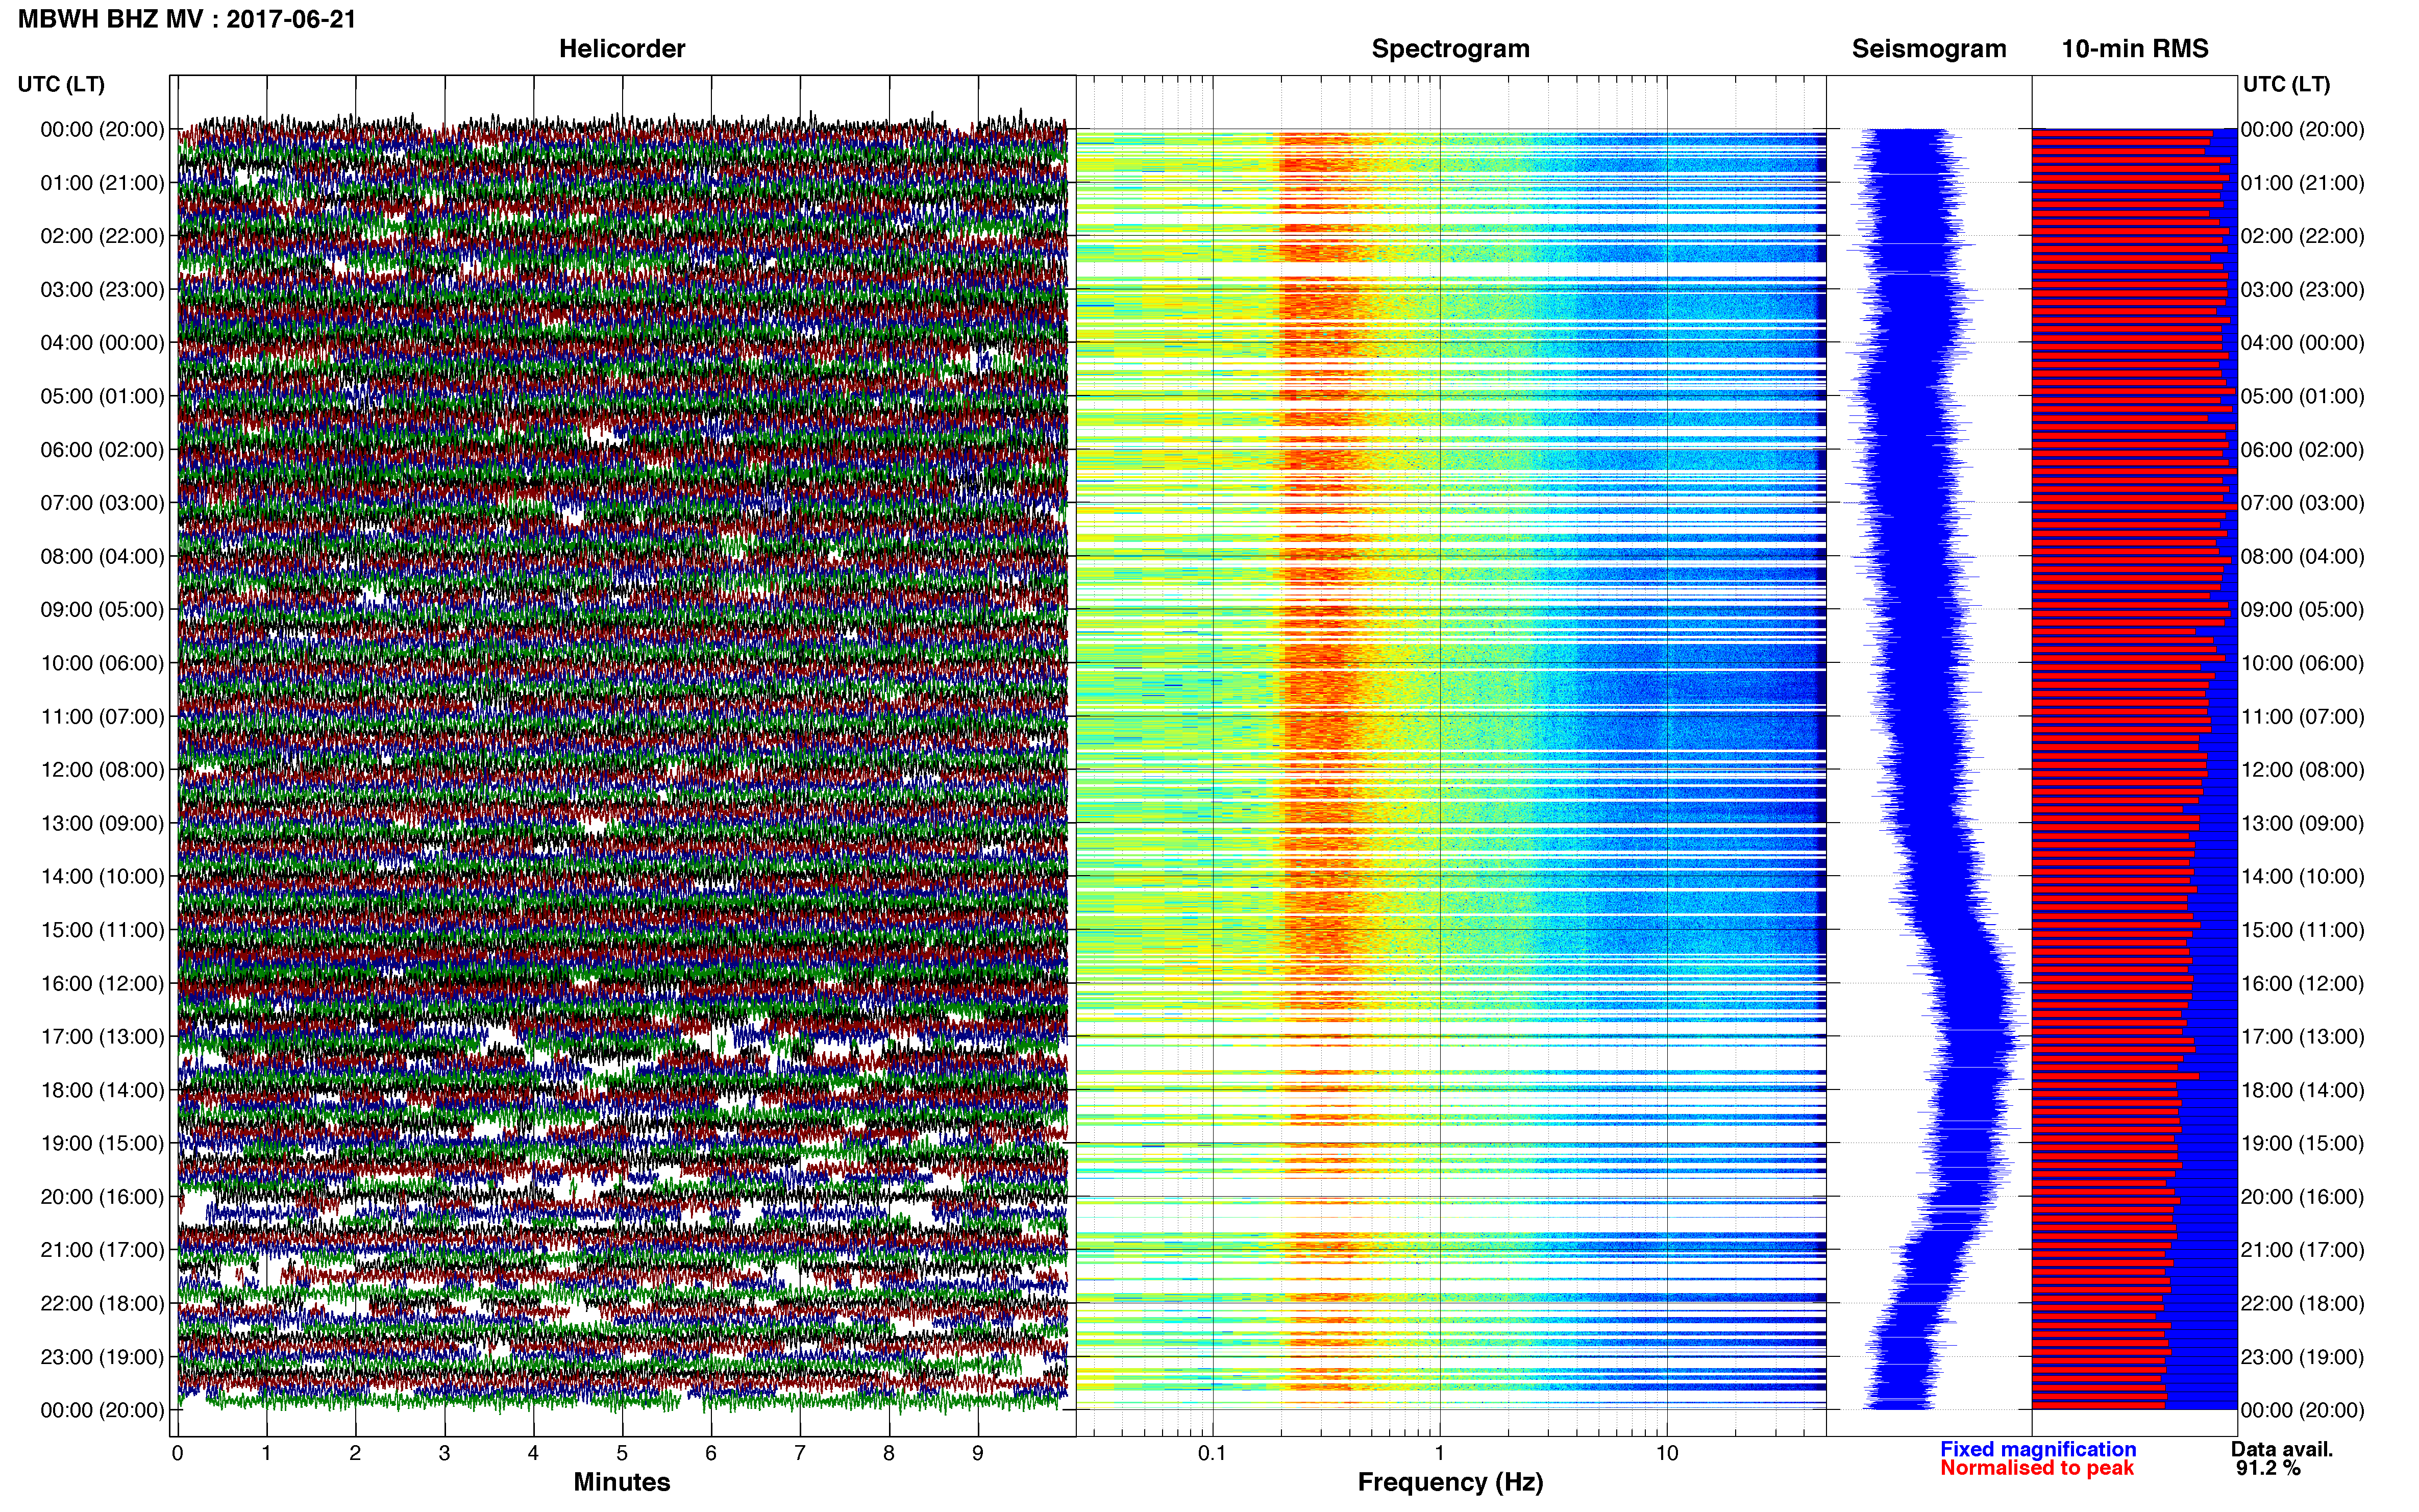Click minute tick label '5' on helicorder axis
The width and height of the screenshot is (2419, 1512).
tap(622, 1453)
